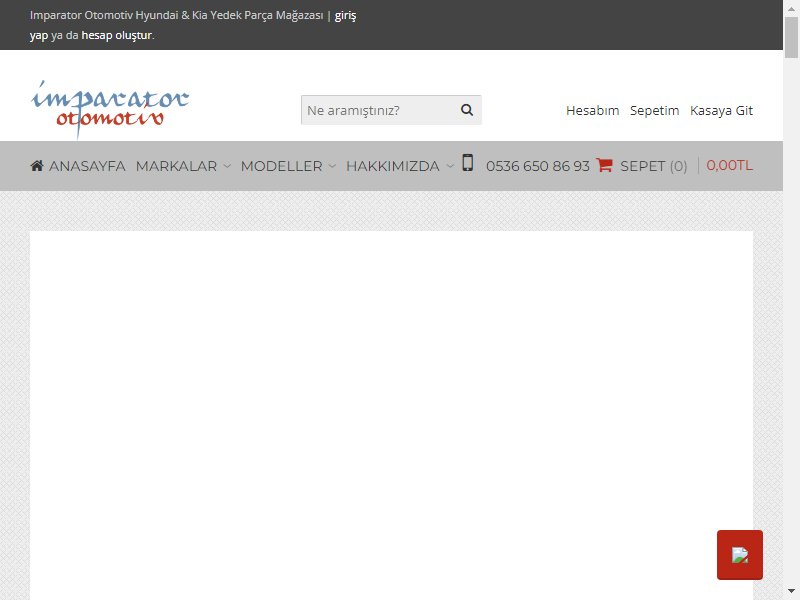Click the scrollbar up arrow
The image size is (800, 600).
791,8
